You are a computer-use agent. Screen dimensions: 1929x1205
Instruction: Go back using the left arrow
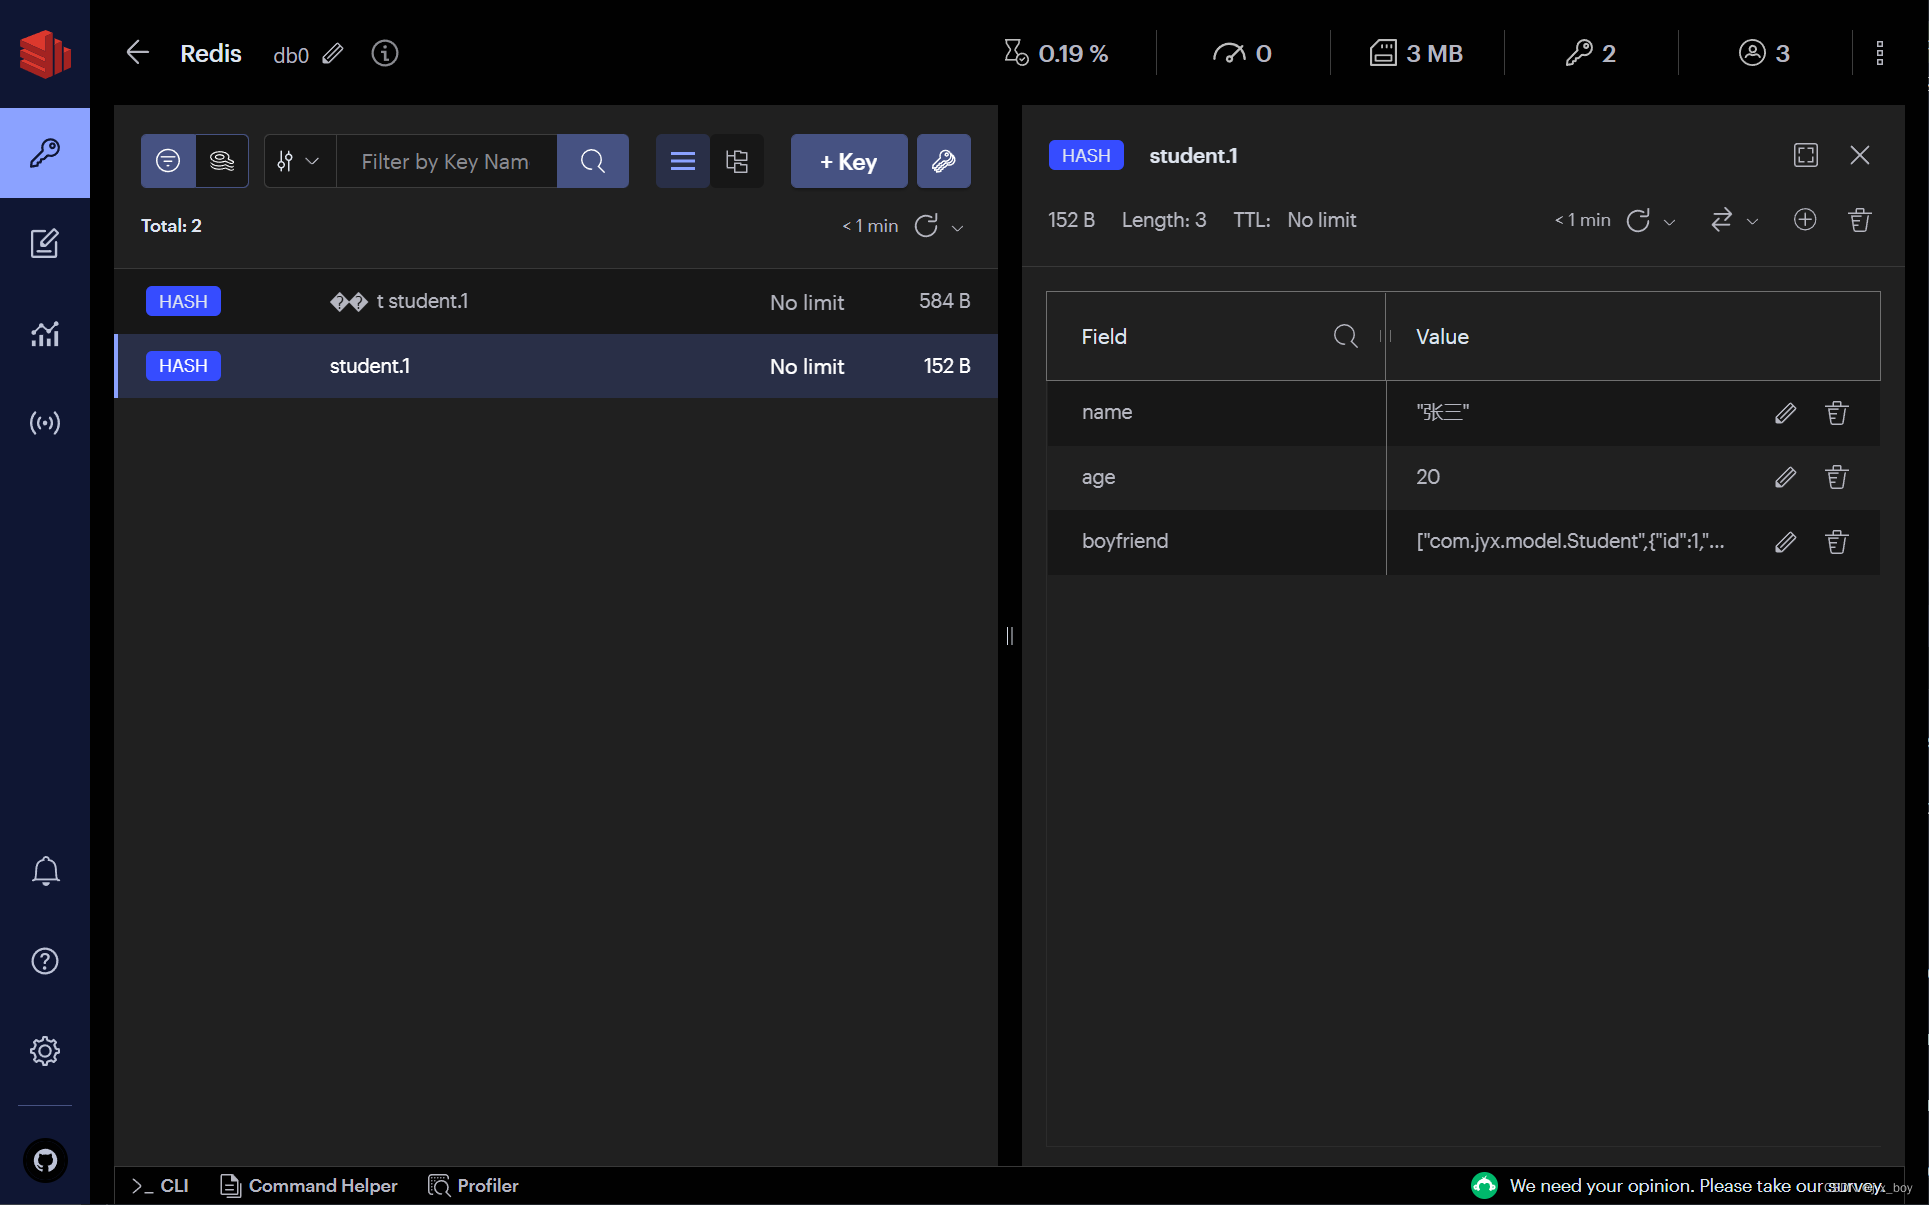tap(138, 53)
